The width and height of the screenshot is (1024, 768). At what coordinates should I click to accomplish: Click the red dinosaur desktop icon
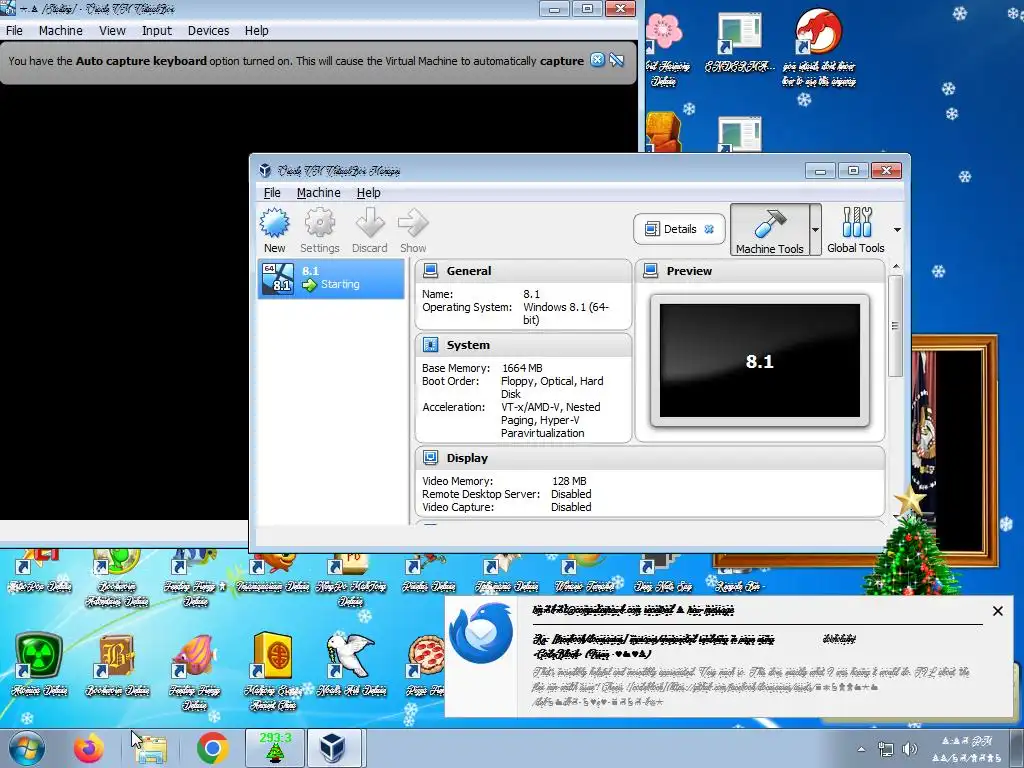(818, 31)
